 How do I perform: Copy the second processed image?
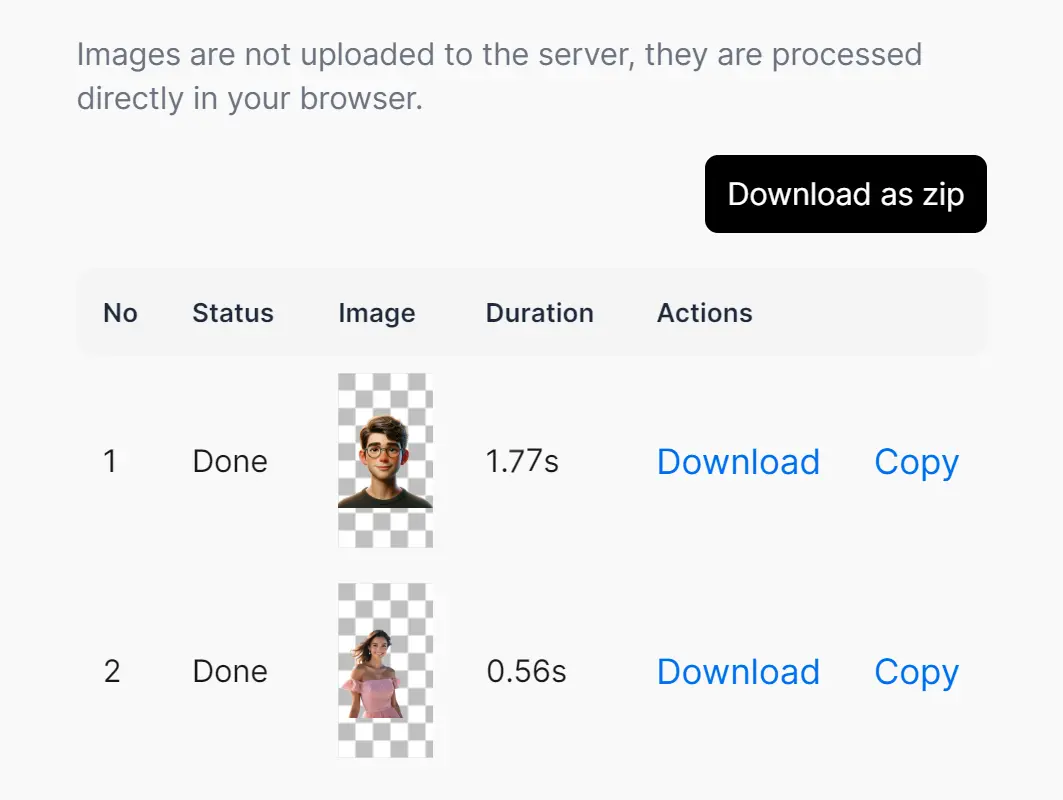(916, 672)
